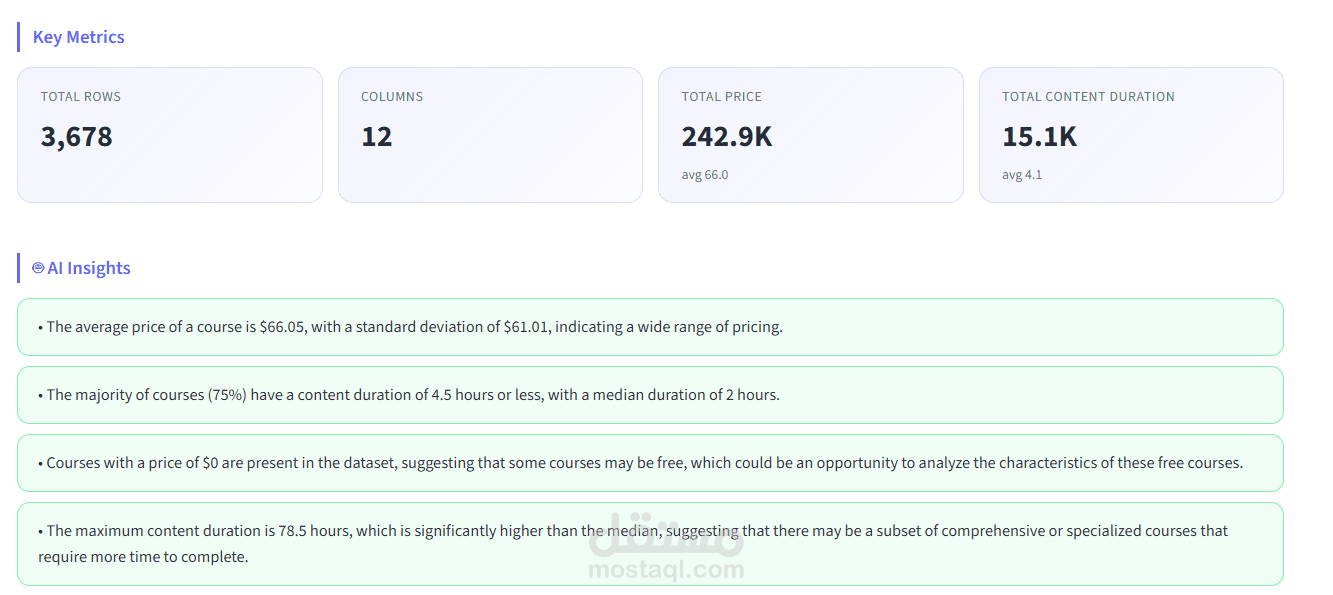The height and width of the screenshot is (595, 1333).
Task: Click the Key Metrics section heading
Action: [x=79, y=37]
